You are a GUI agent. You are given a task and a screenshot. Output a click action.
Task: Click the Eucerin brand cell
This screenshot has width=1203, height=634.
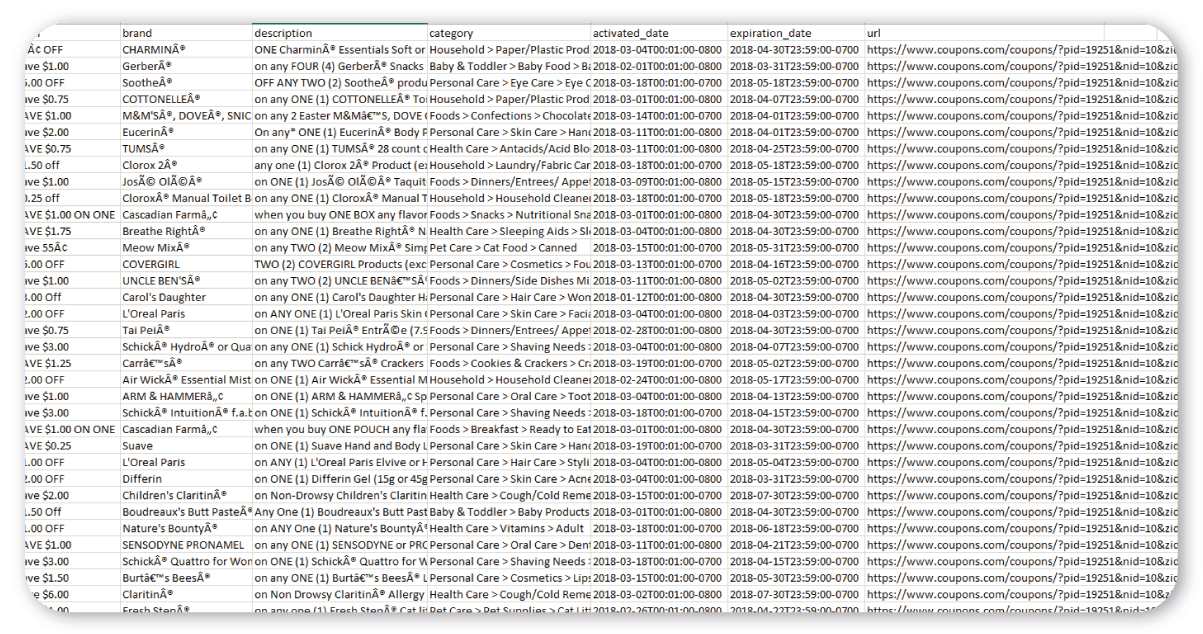point(186,132)
